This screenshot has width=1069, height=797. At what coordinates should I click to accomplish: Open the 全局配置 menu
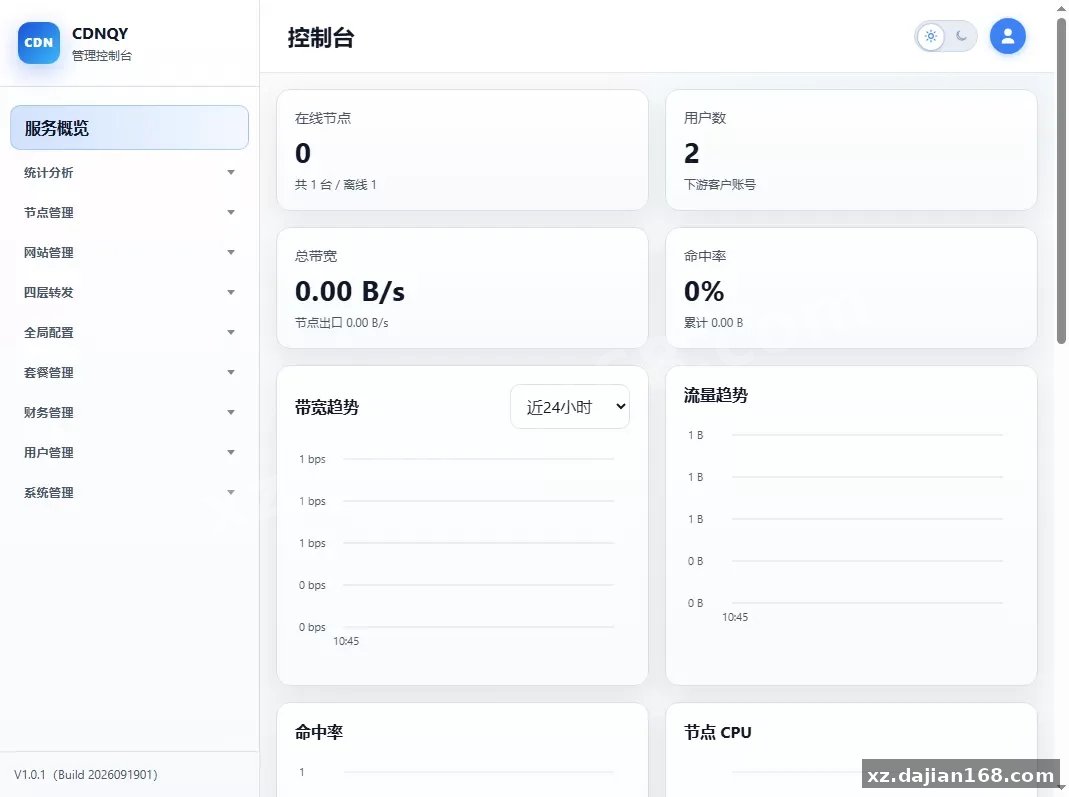[130, 333]
